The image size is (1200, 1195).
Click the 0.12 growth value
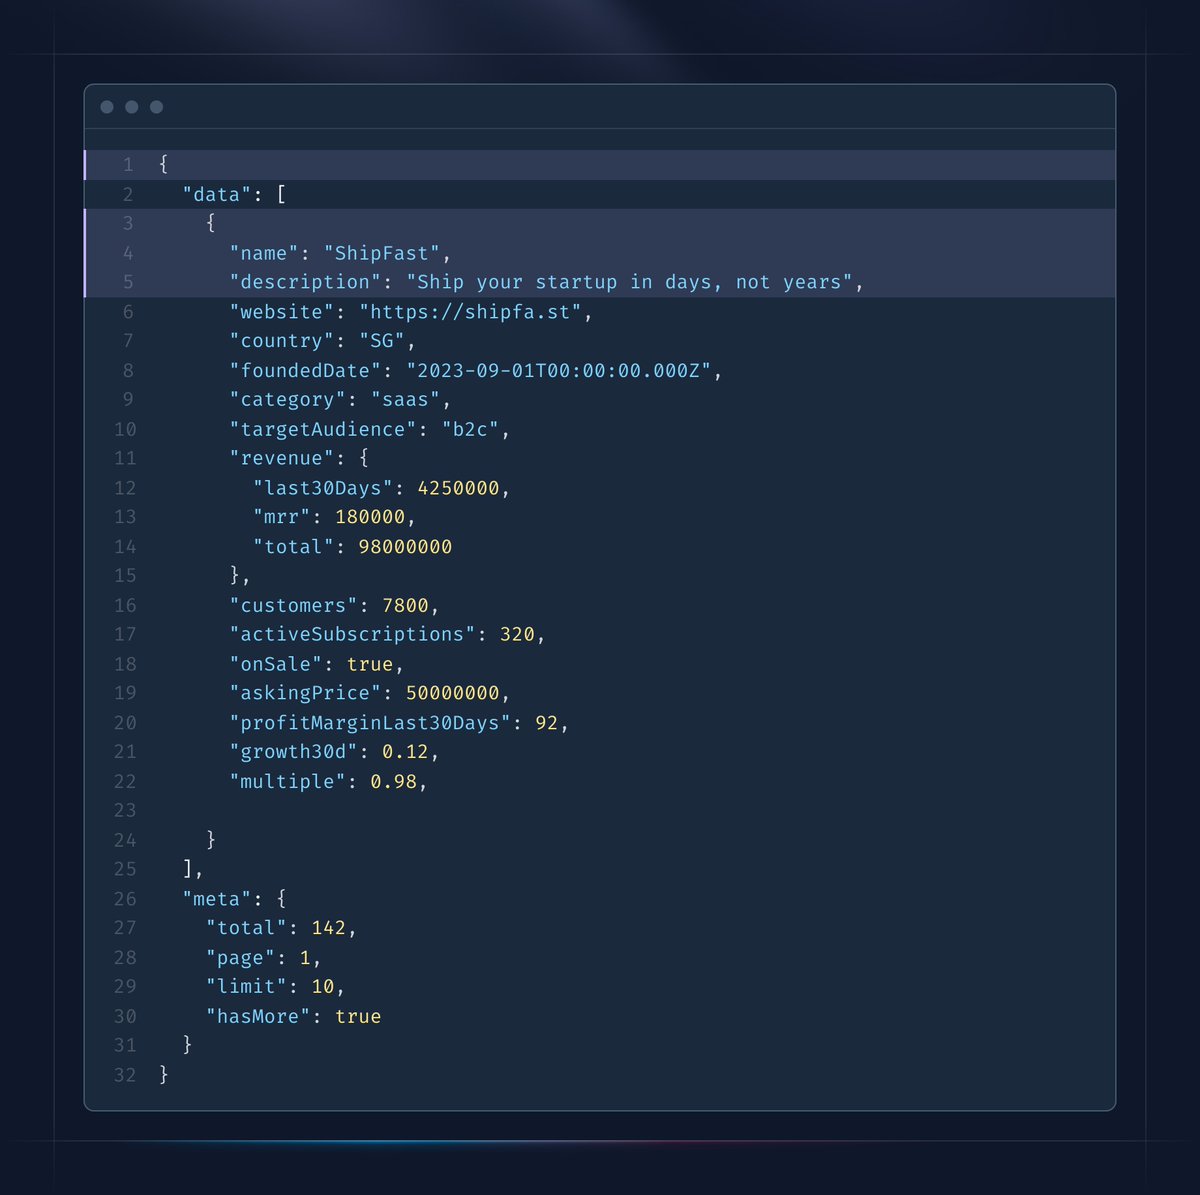405,752
